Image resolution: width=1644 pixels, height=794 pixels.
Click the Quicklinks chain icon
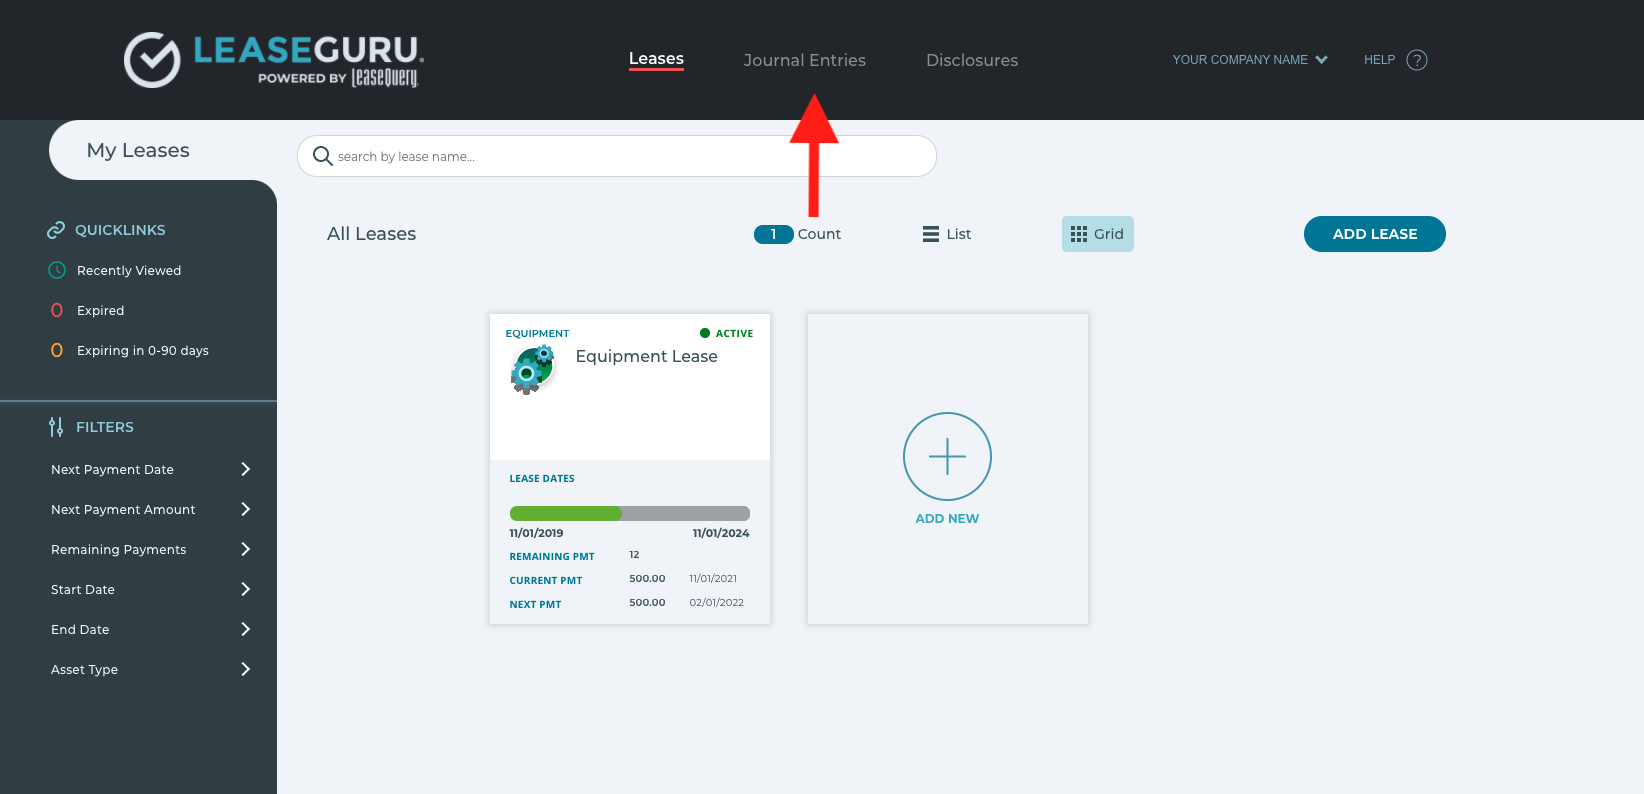pos(56,230)
